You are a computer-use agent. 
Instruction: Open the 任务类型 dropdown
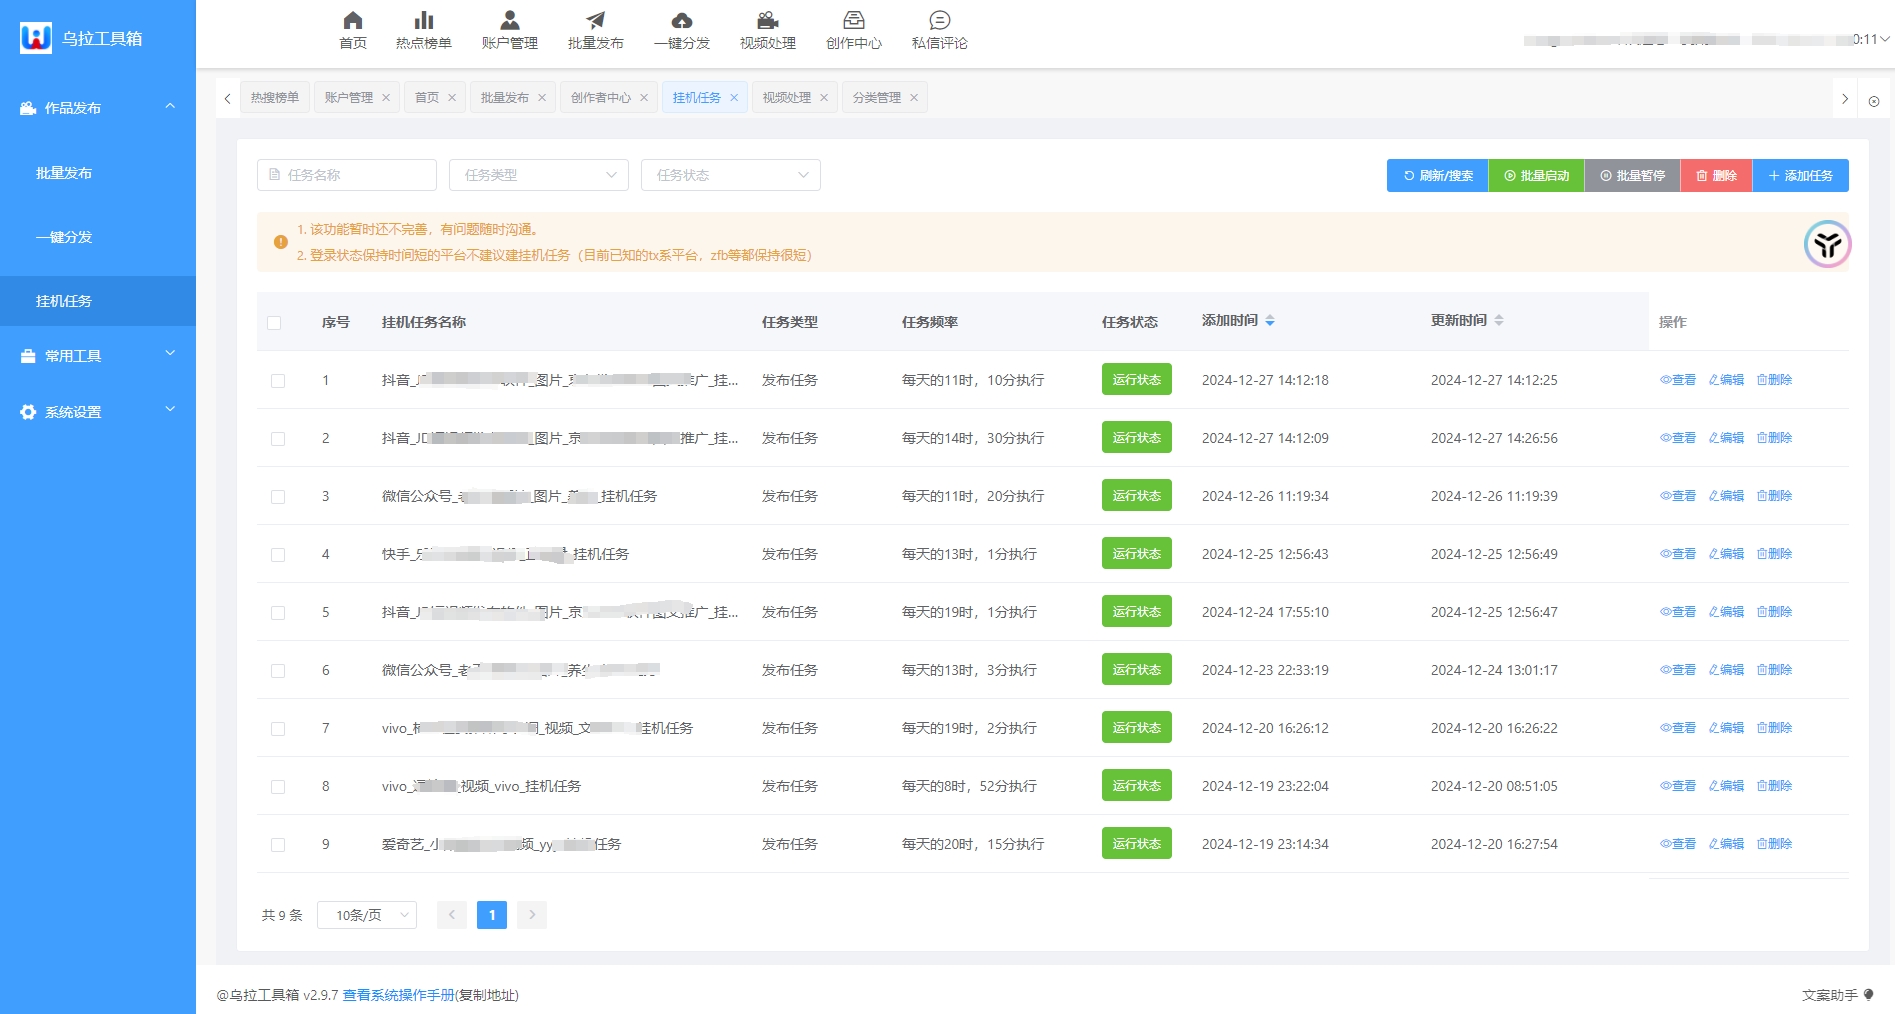(539, 175)
